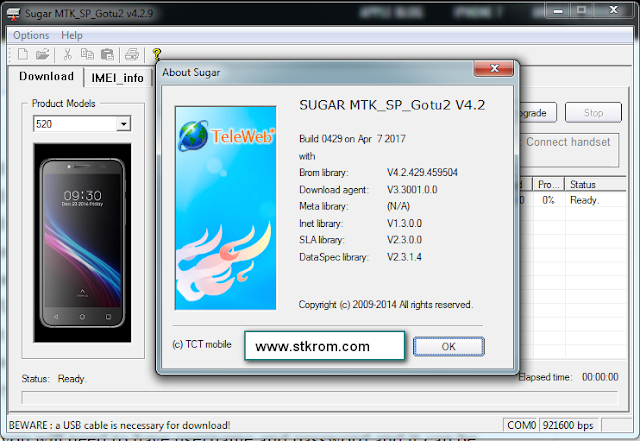The image size is (640, 441).
Task: Click the Print toolbar icon
Action: (131, 54)
